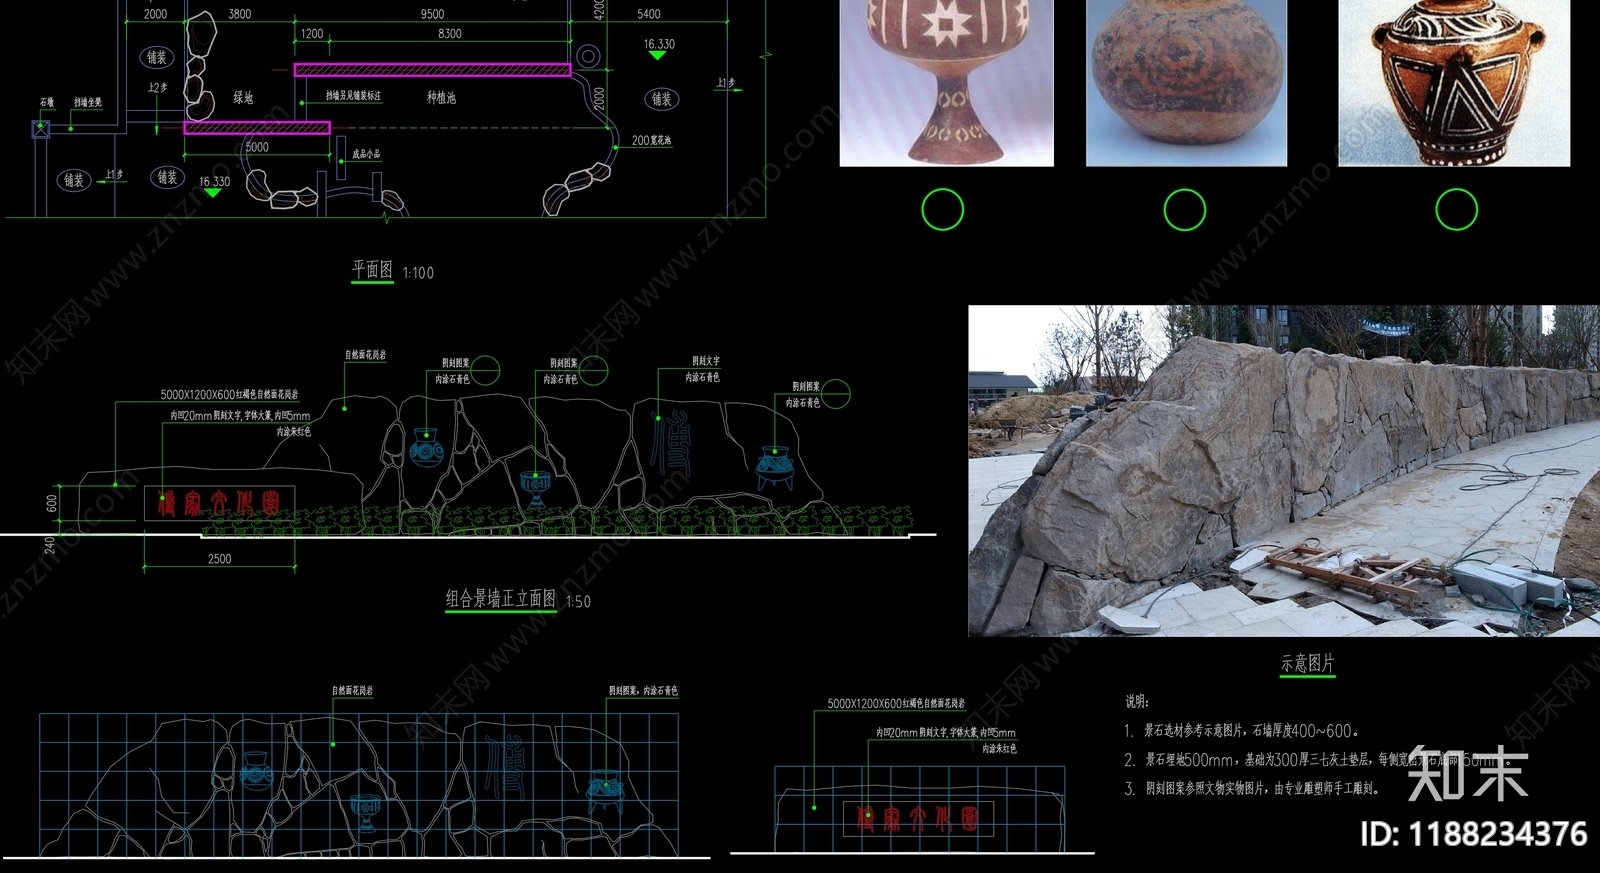
Task: Select the "8300" plan dimension
Action: [x=450, y=33]
